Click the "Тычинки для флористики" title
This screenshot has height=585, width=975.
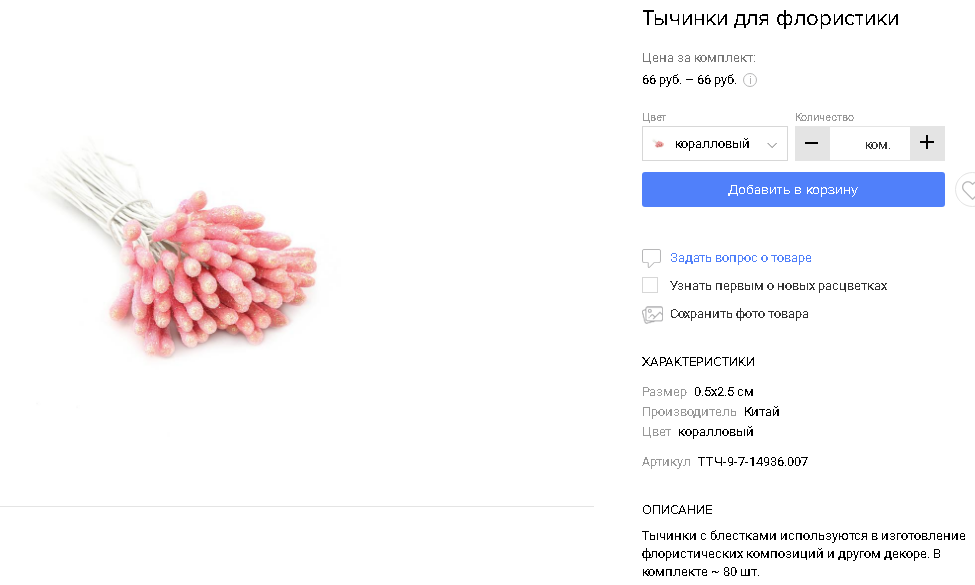pyautogui.click(x=770, y=18)
